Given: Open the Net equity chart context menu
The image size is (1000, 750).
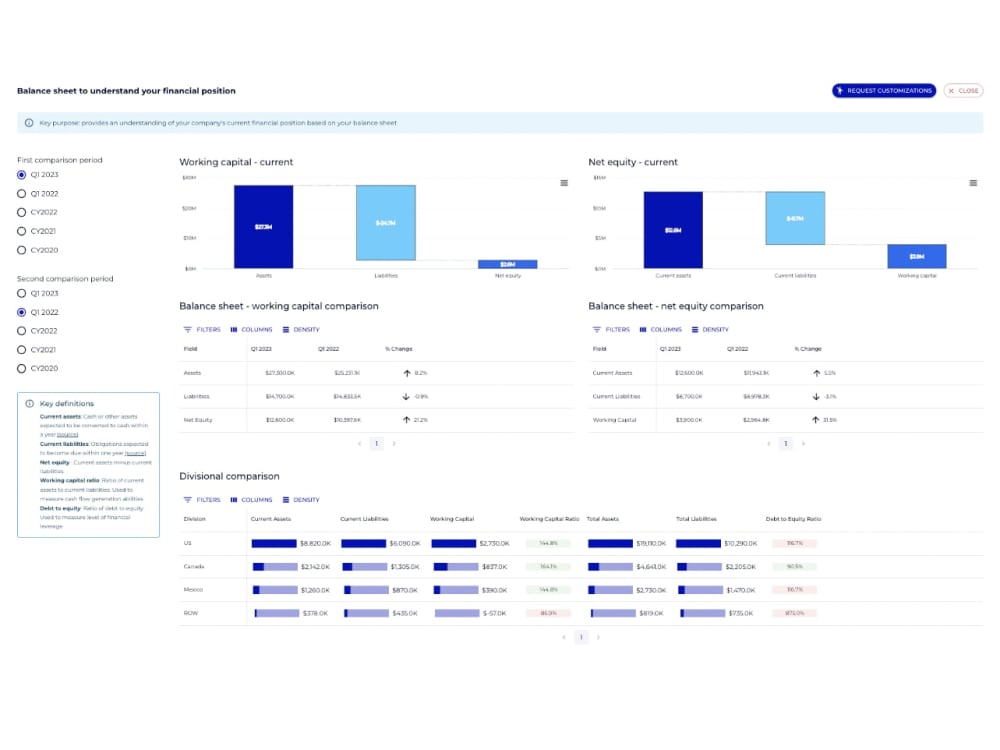Looking at the screenshot, I should click(972, 183).
